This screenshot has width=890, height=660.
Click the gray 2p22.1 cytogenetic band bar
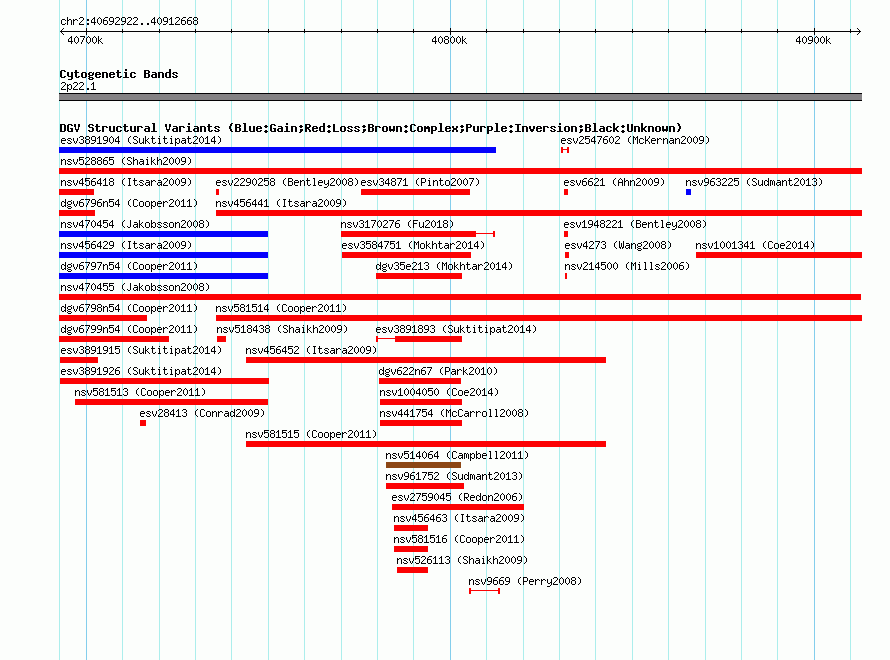point(460,97)
